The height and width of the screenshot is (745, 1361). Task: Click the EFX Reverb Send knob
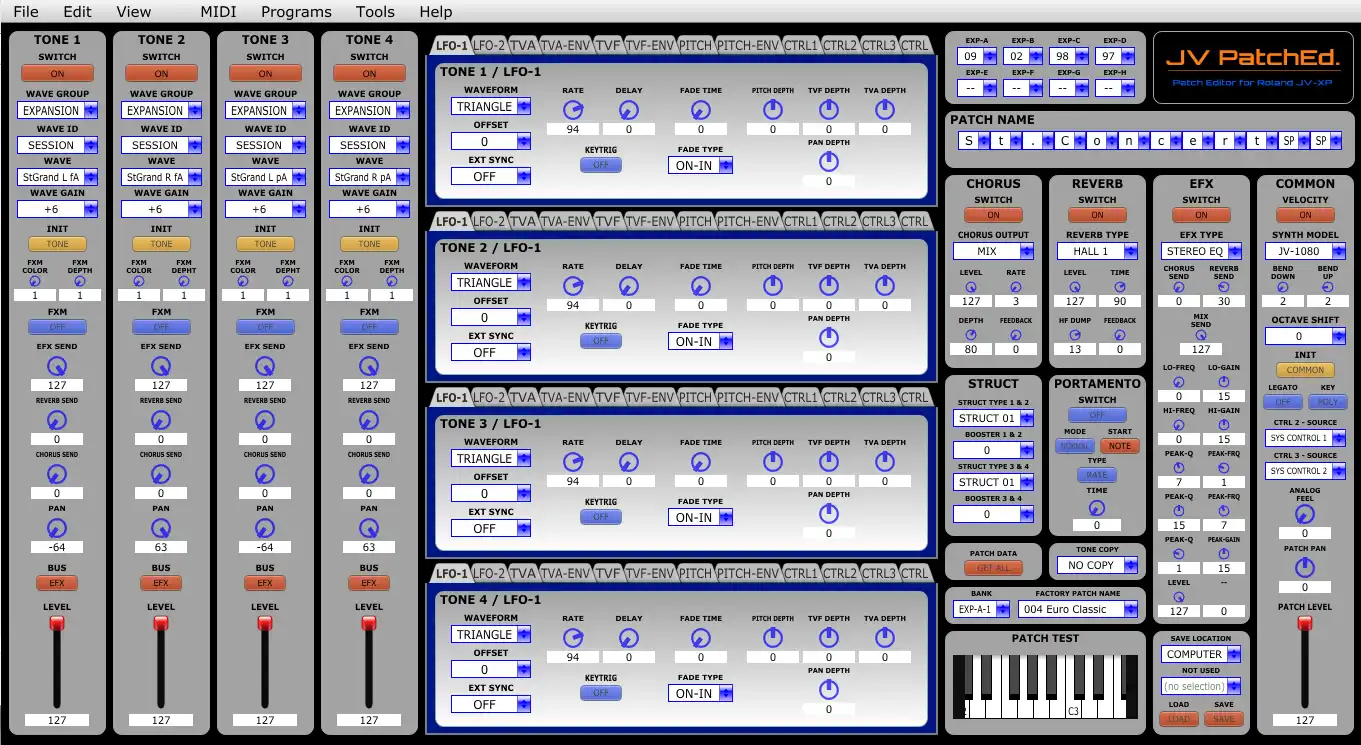(x=1224, y=287)
